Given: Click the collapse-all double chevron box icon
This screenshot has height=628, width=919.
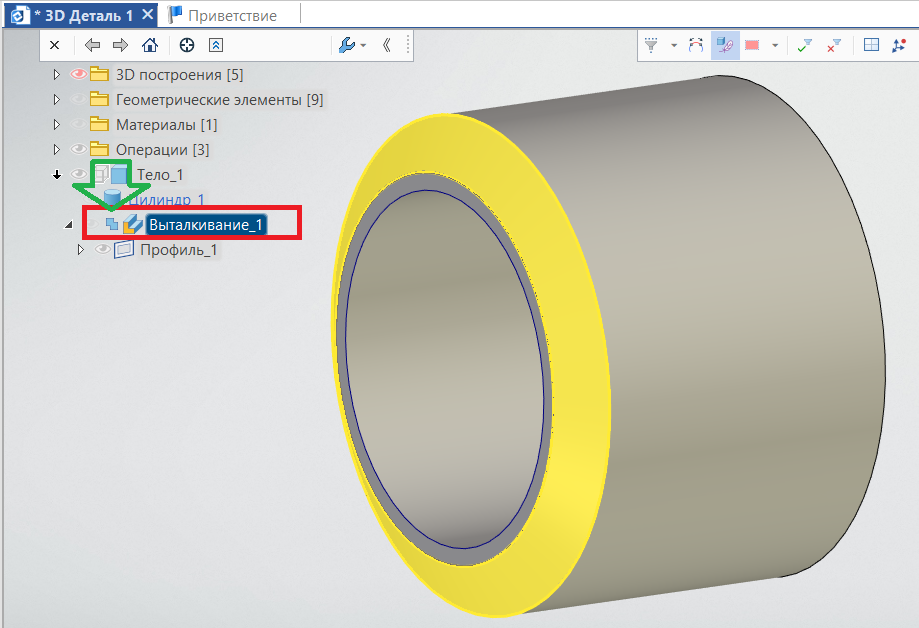Looking at the screenshot, I should [x=216, y=45].
